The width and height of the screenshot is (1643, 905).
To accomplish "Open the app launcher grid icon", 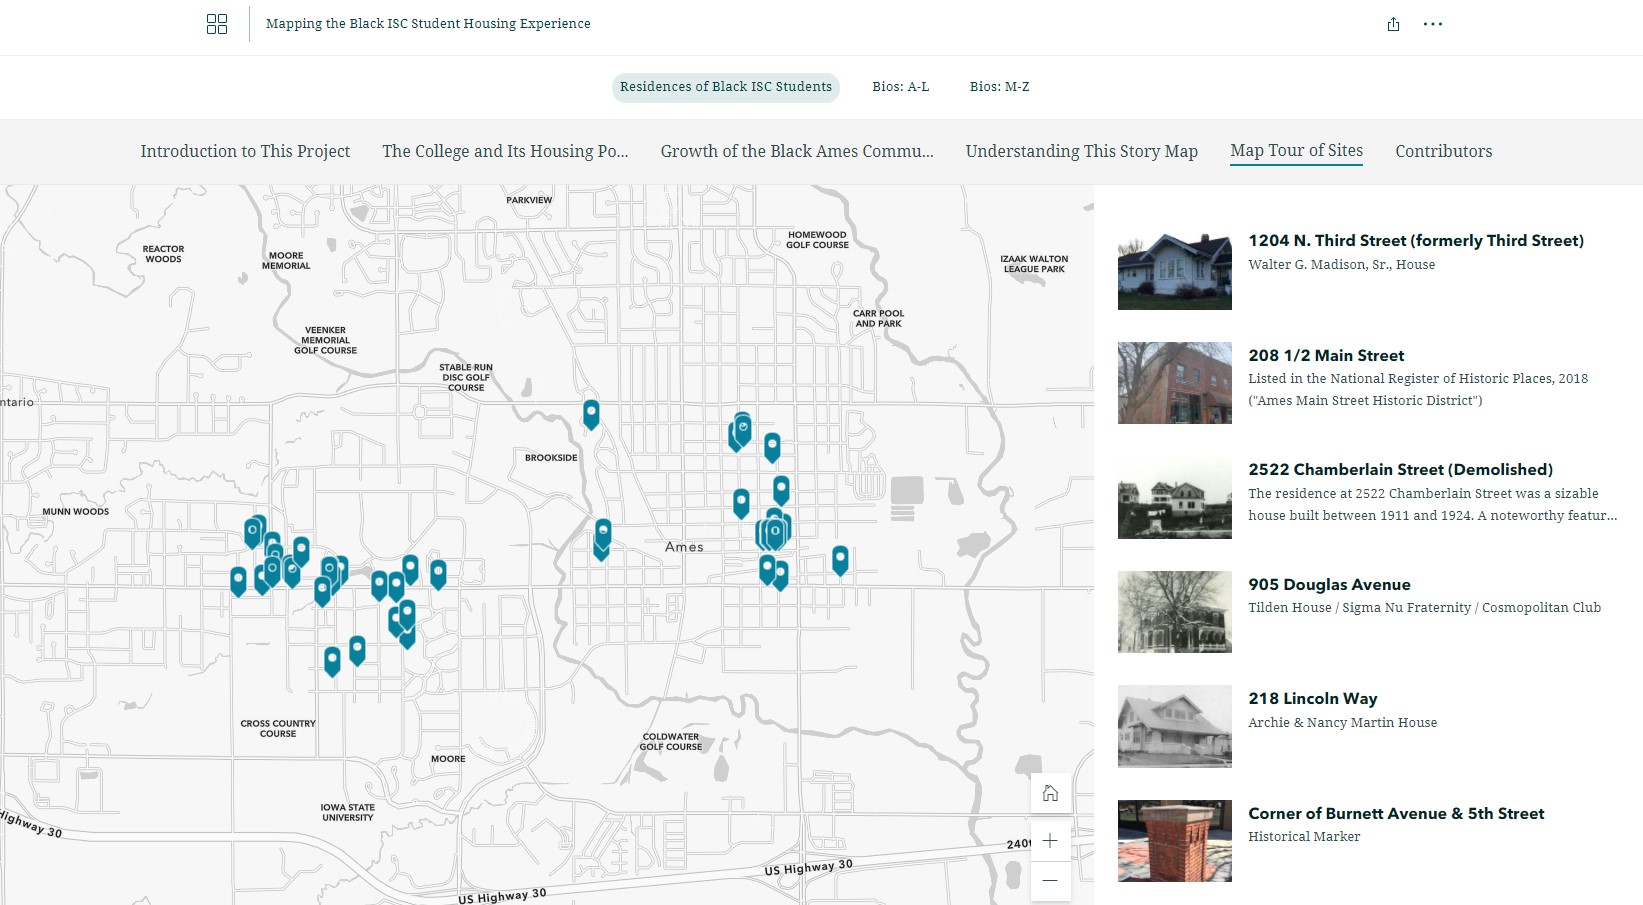I will tap(216, 23).
